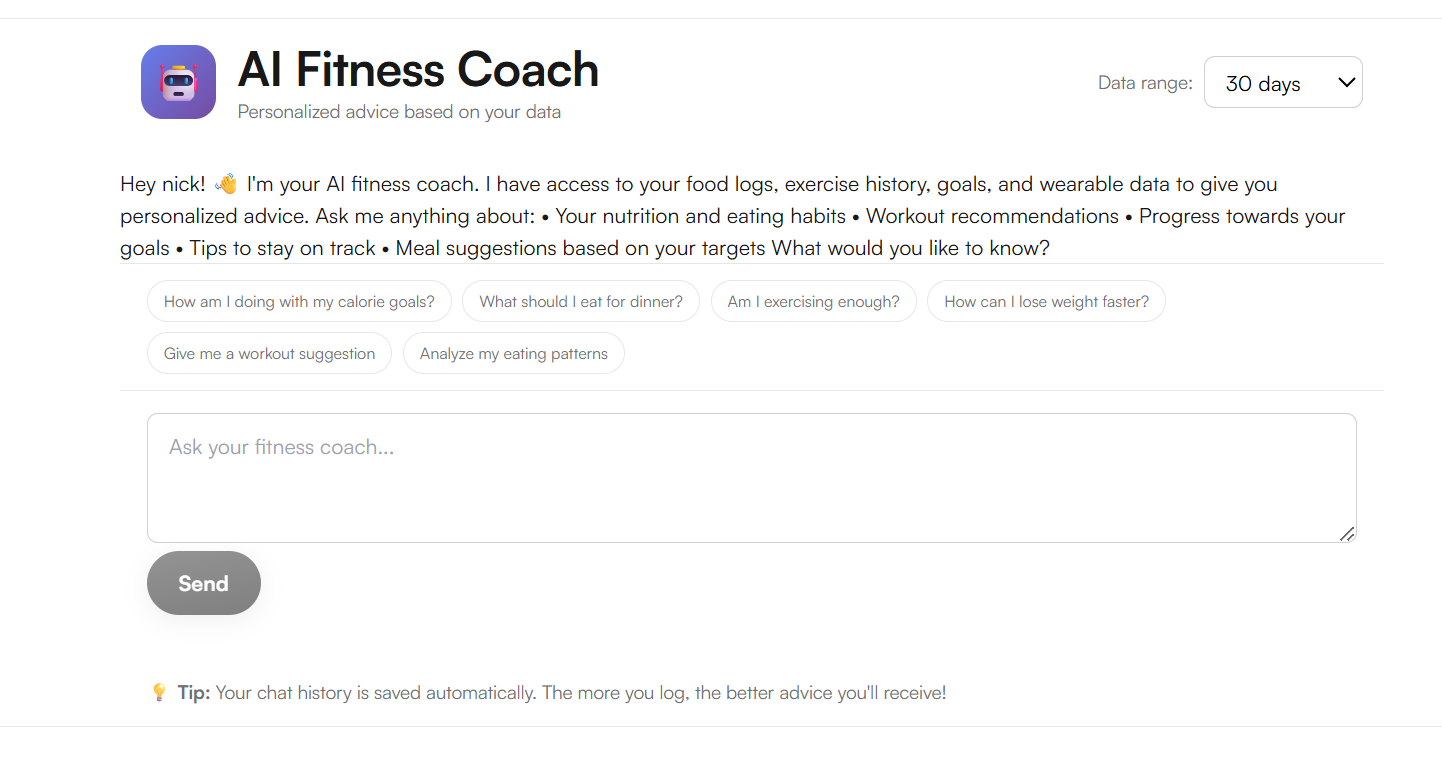Click the dropdown chevron beside 30 days

(1343, 81)
